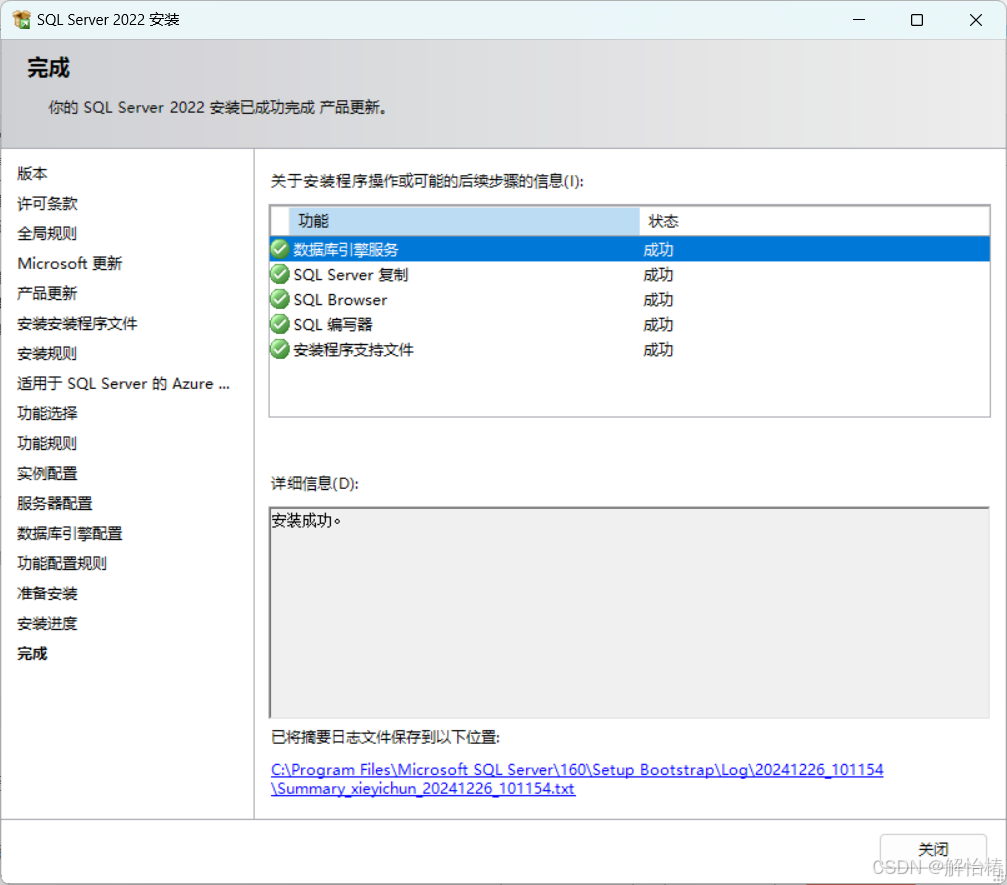Open the summary log file link
The width and height of the screenshot is (1007, 885).
tap(577, 779)
